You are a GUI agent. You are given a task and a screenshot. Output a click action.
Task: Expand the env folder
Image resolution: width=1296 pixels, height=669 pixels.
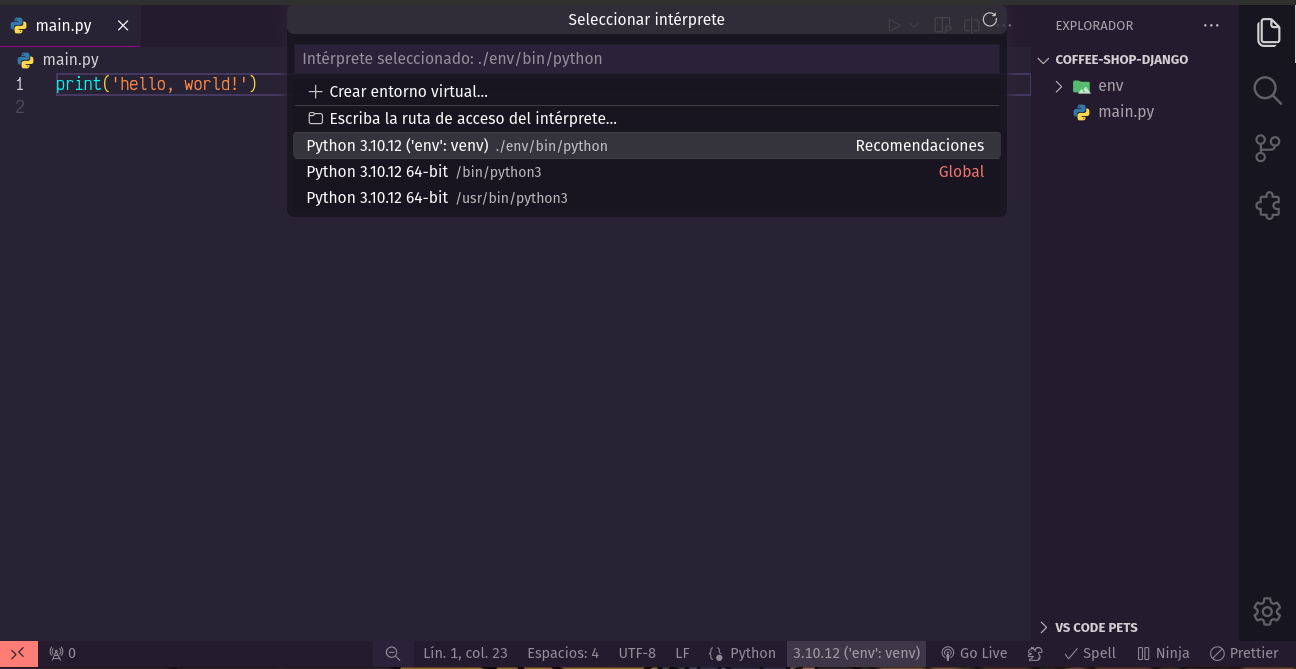pyautogui.click(x=1099, y=86)
